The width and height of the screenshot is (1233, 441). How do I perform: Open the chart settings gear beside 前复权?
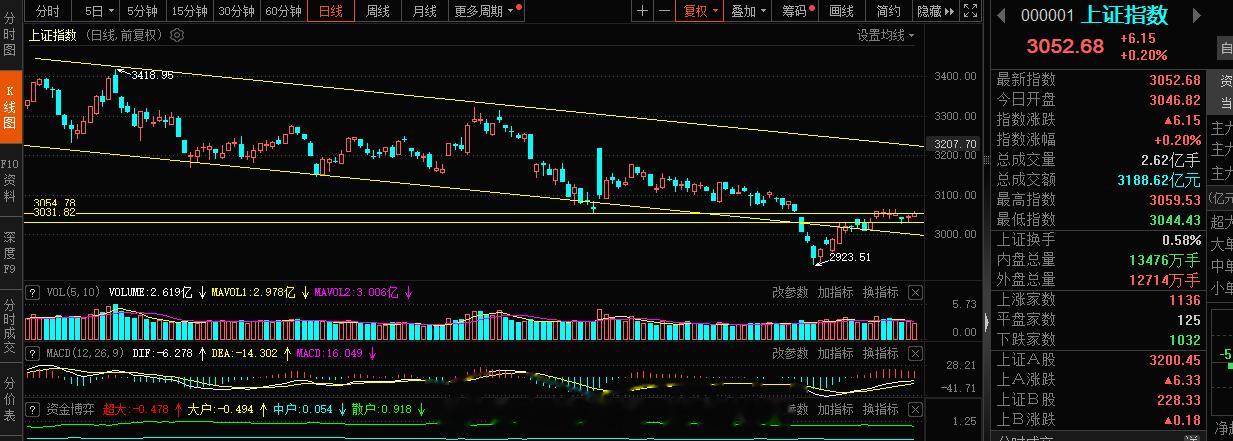click(x=177, y=35)
